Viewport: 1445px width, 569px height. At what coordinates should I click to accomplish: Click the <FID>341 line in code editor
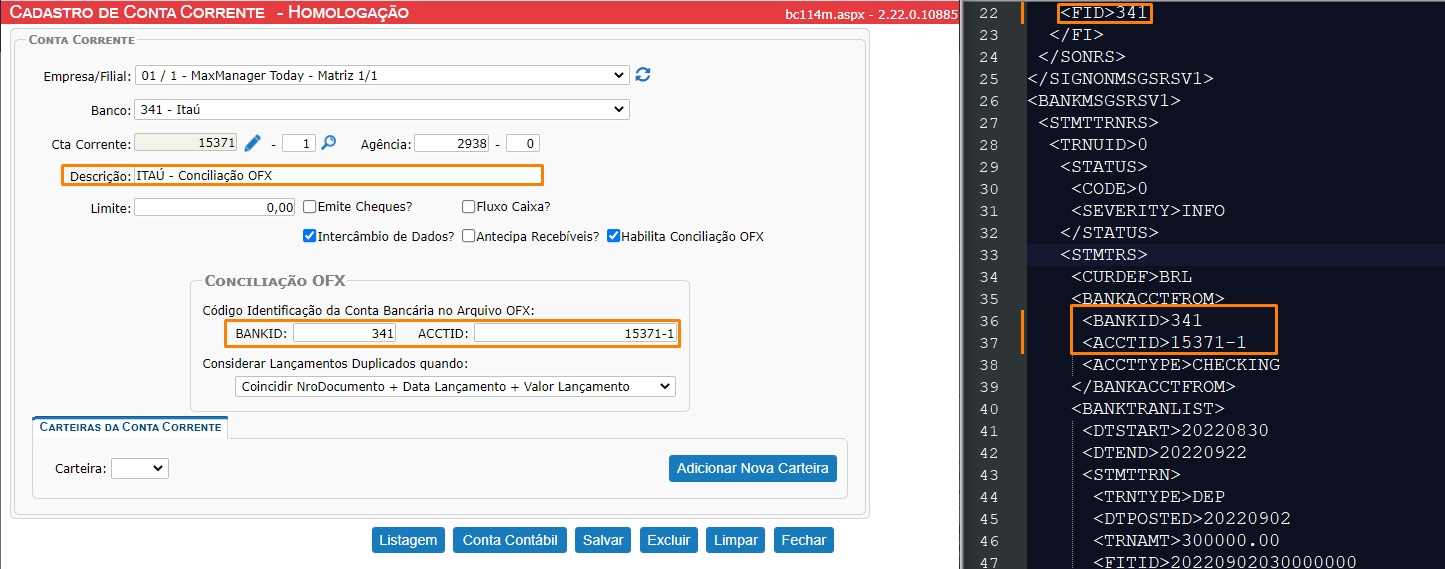1104,13
